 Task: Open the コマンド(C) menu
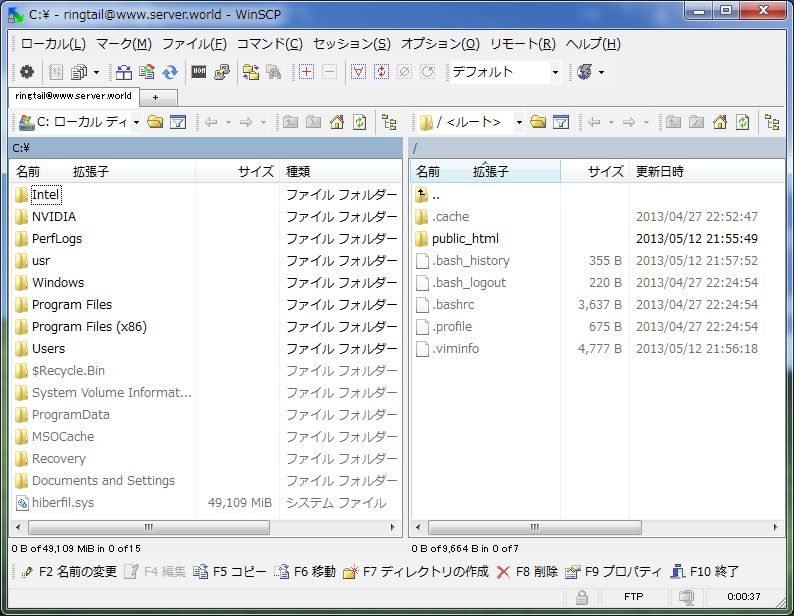(269, 44)
